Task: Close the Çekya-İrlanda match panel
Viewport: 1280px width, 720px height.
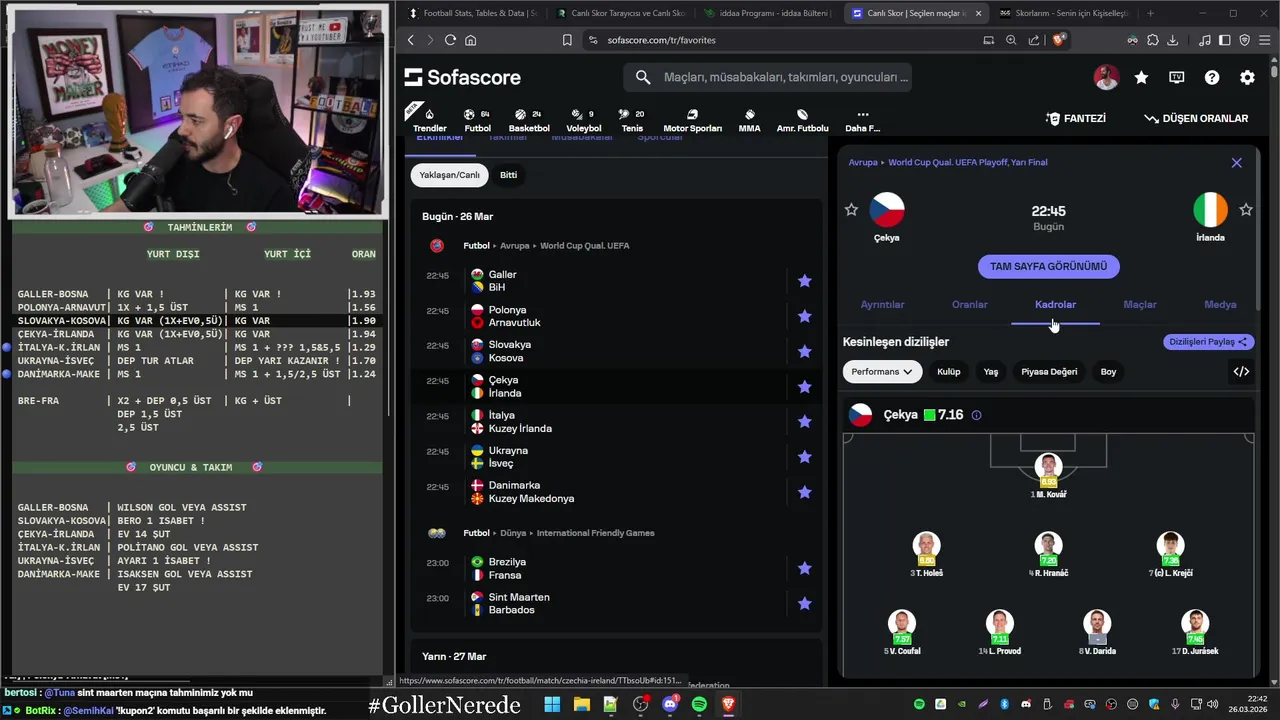Action: 1236,162
